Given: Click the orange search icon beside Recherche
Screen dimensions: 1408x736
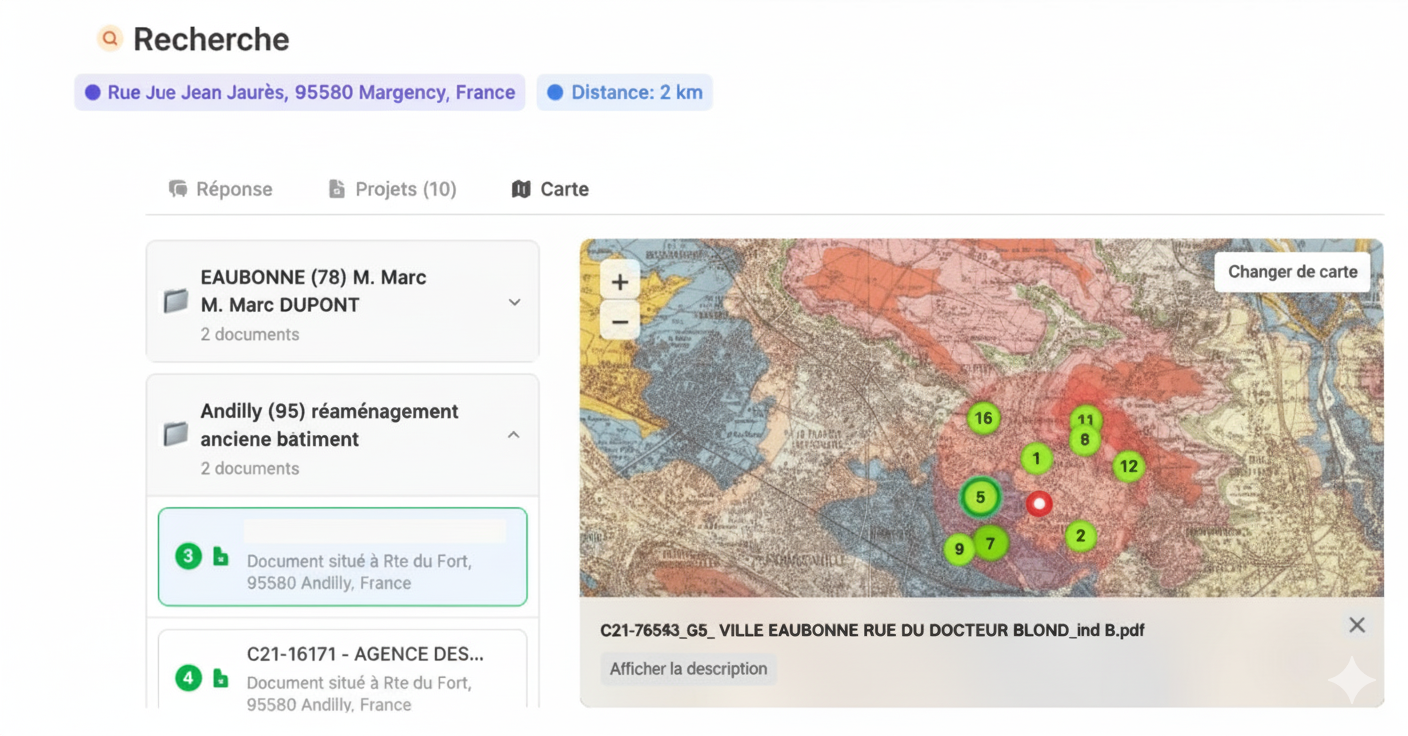Looking at the screenshot, I should tap(109, 39).
